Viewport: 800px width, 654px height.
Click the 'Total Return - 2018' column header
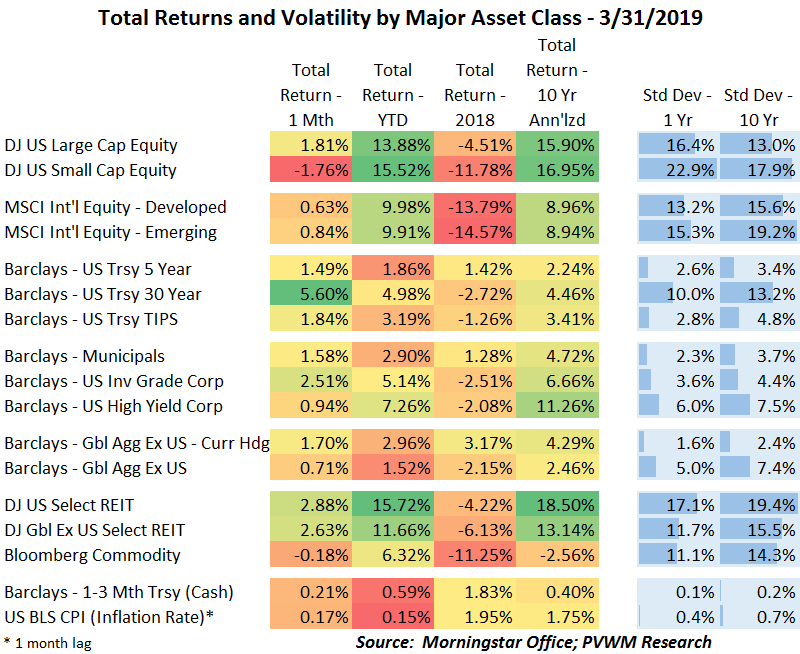point(475,95)
